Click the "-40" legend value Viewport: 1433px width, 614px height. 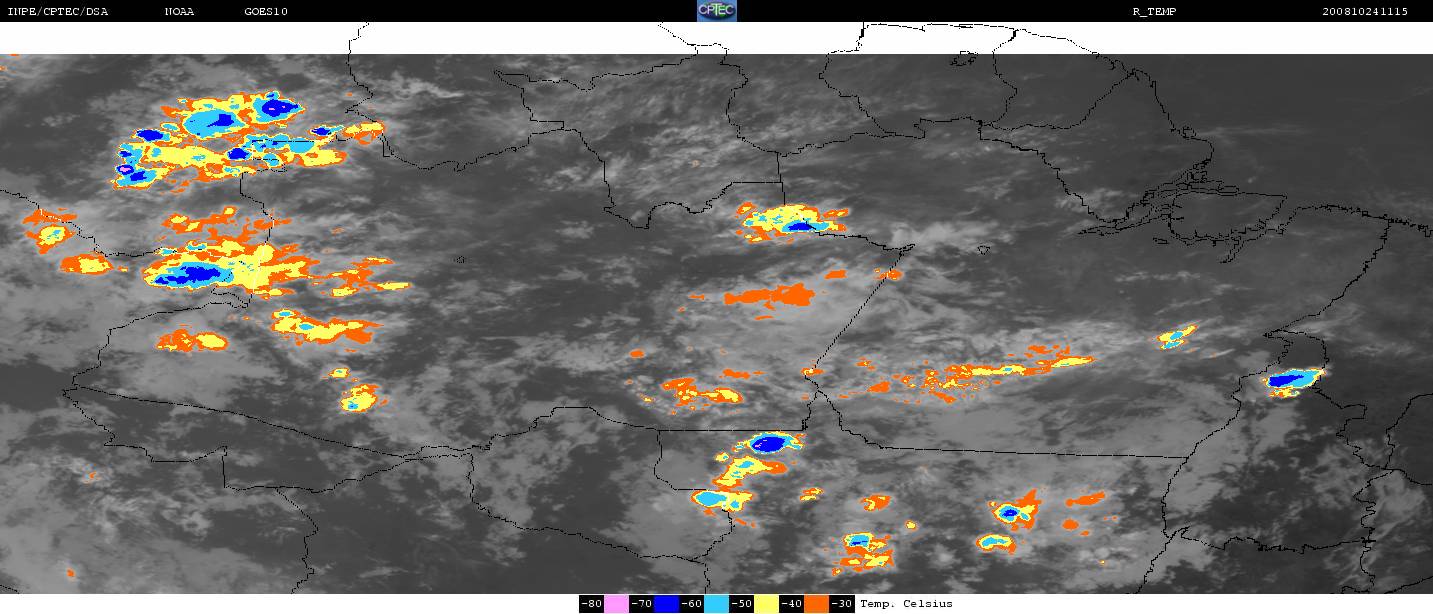[x=791, y=603]
